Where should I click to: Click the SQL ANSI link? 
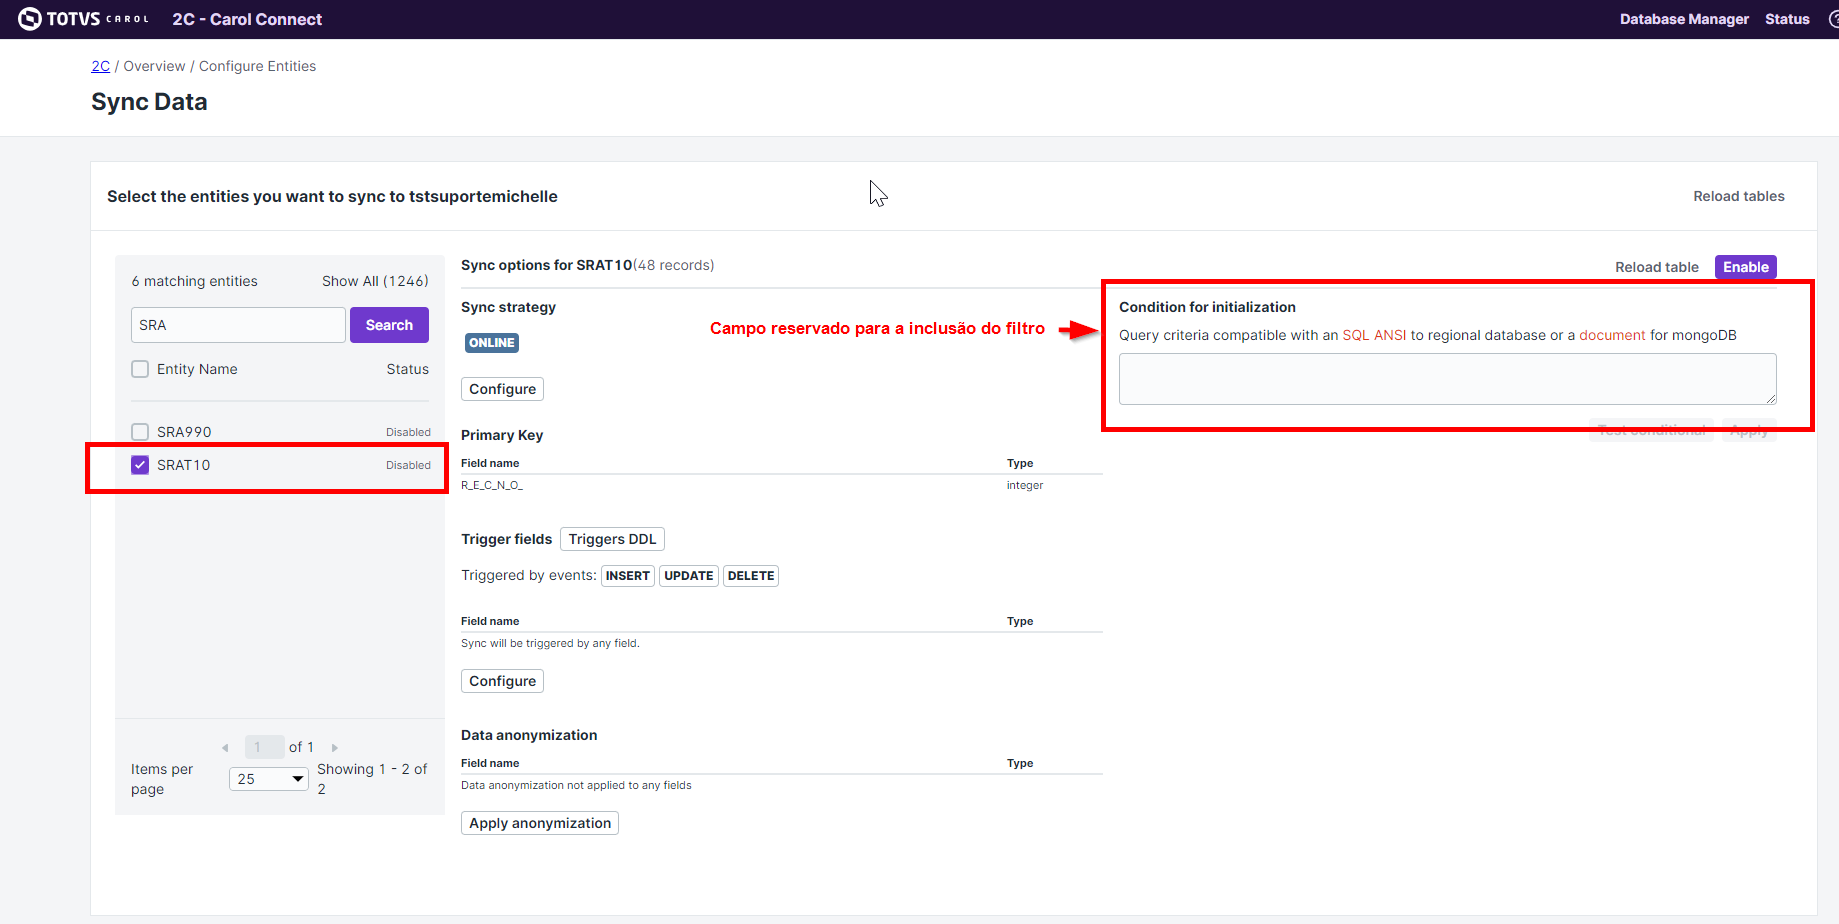coord(1373,335)
